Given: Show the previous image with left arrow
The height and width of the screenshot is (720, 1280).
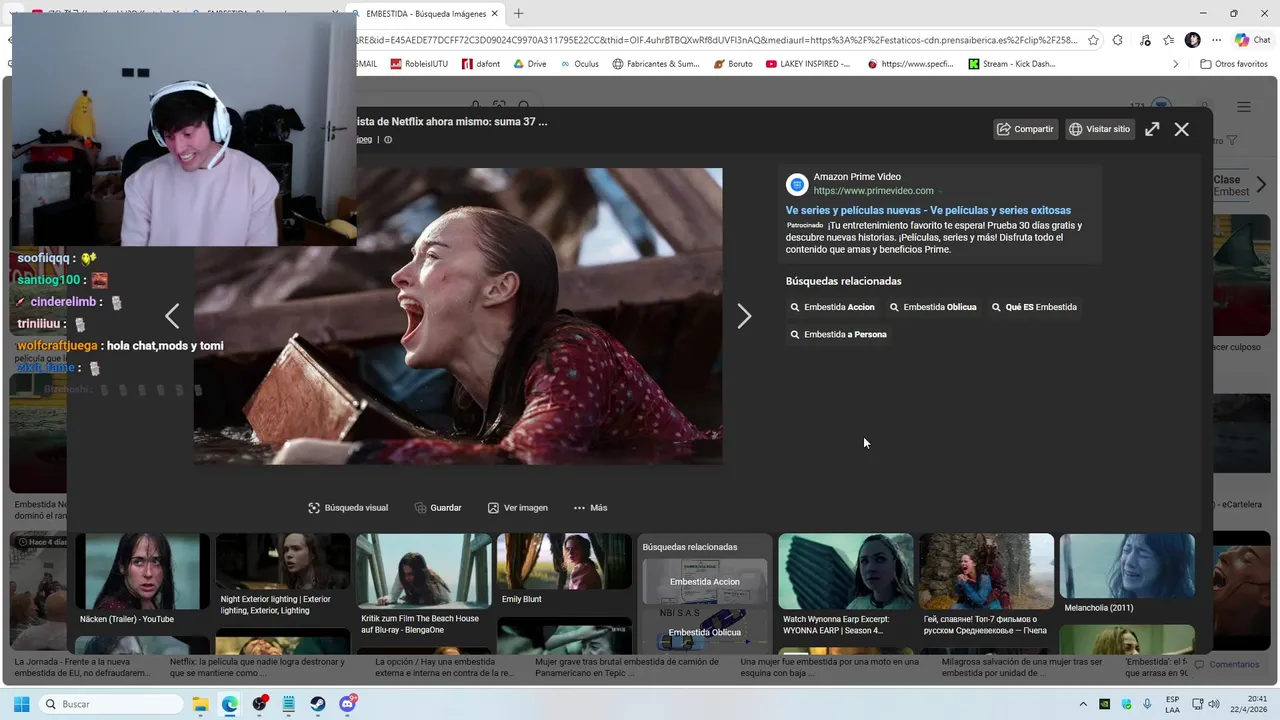Looking at the screenshot, I should [x=172, y=316].
